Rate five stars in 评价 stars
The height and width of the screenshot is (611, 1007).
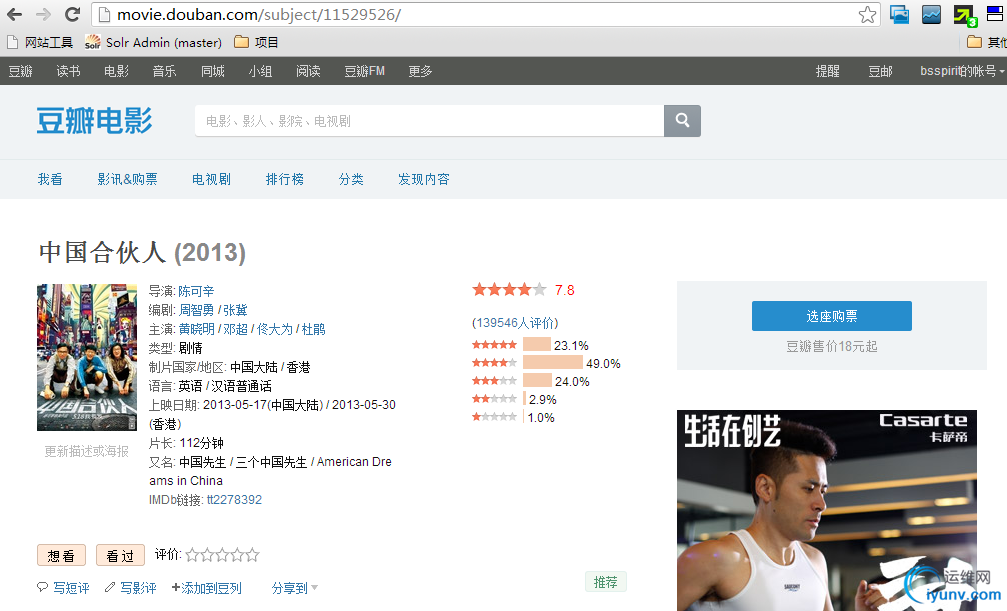pyautogui.click(x=252, y=555)
